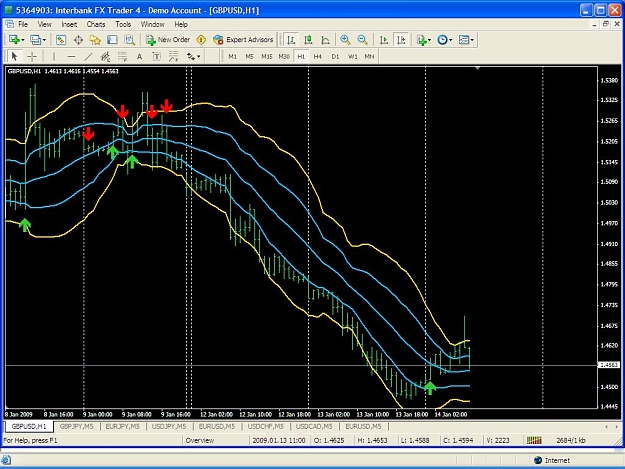625x469 pixels.
Task: Select the Text Label T tool
Action: [157, 57]
